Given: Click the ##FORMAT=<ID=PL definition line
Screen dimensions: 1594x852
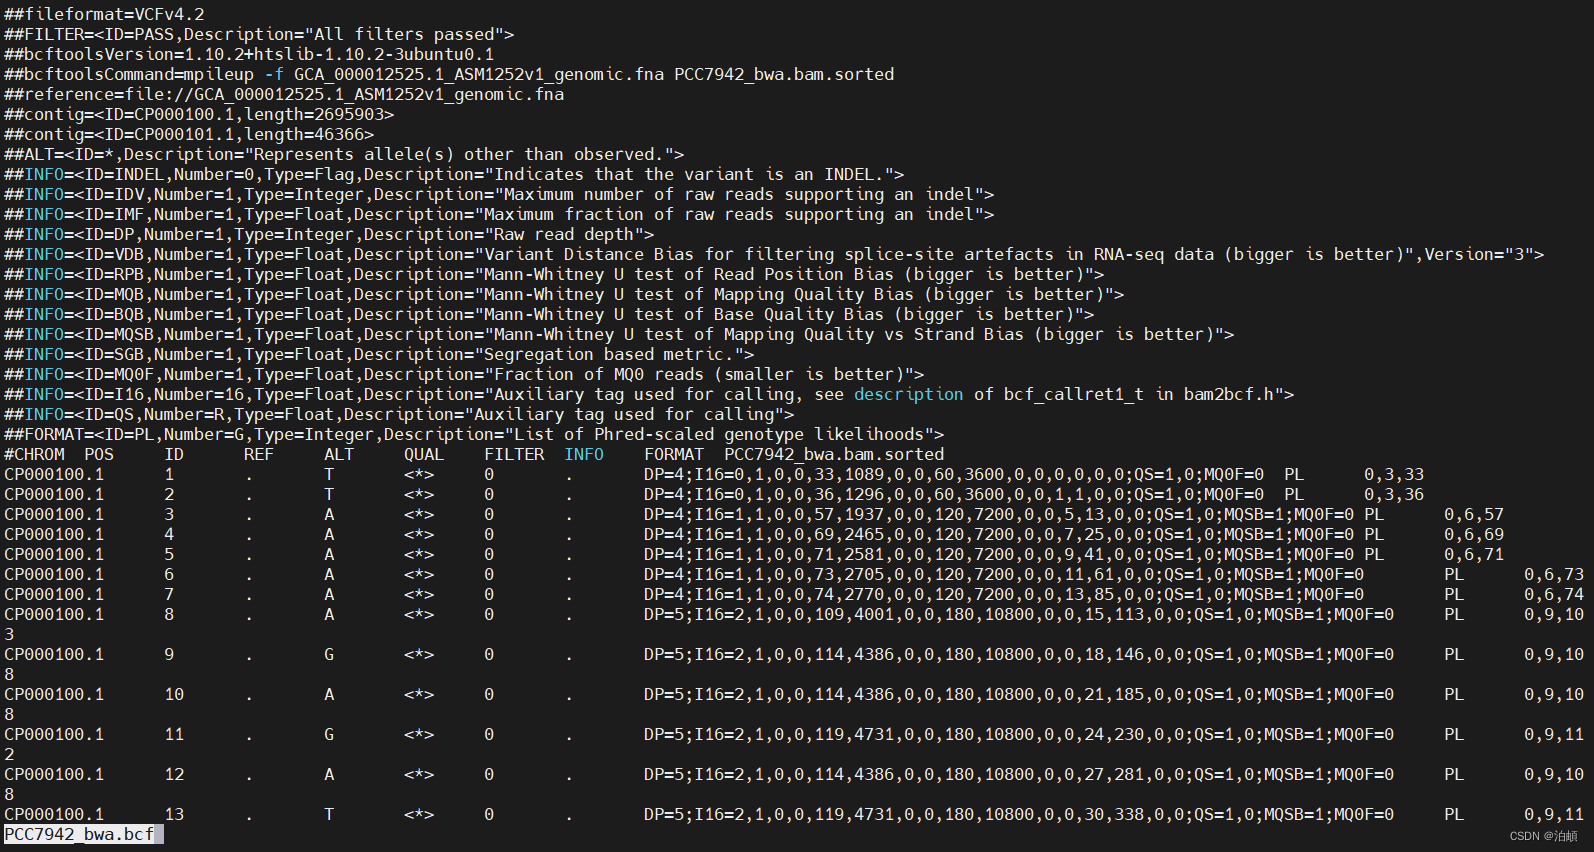Looking at the screenshot, I should pyautogui.click(x=474, y=434).
